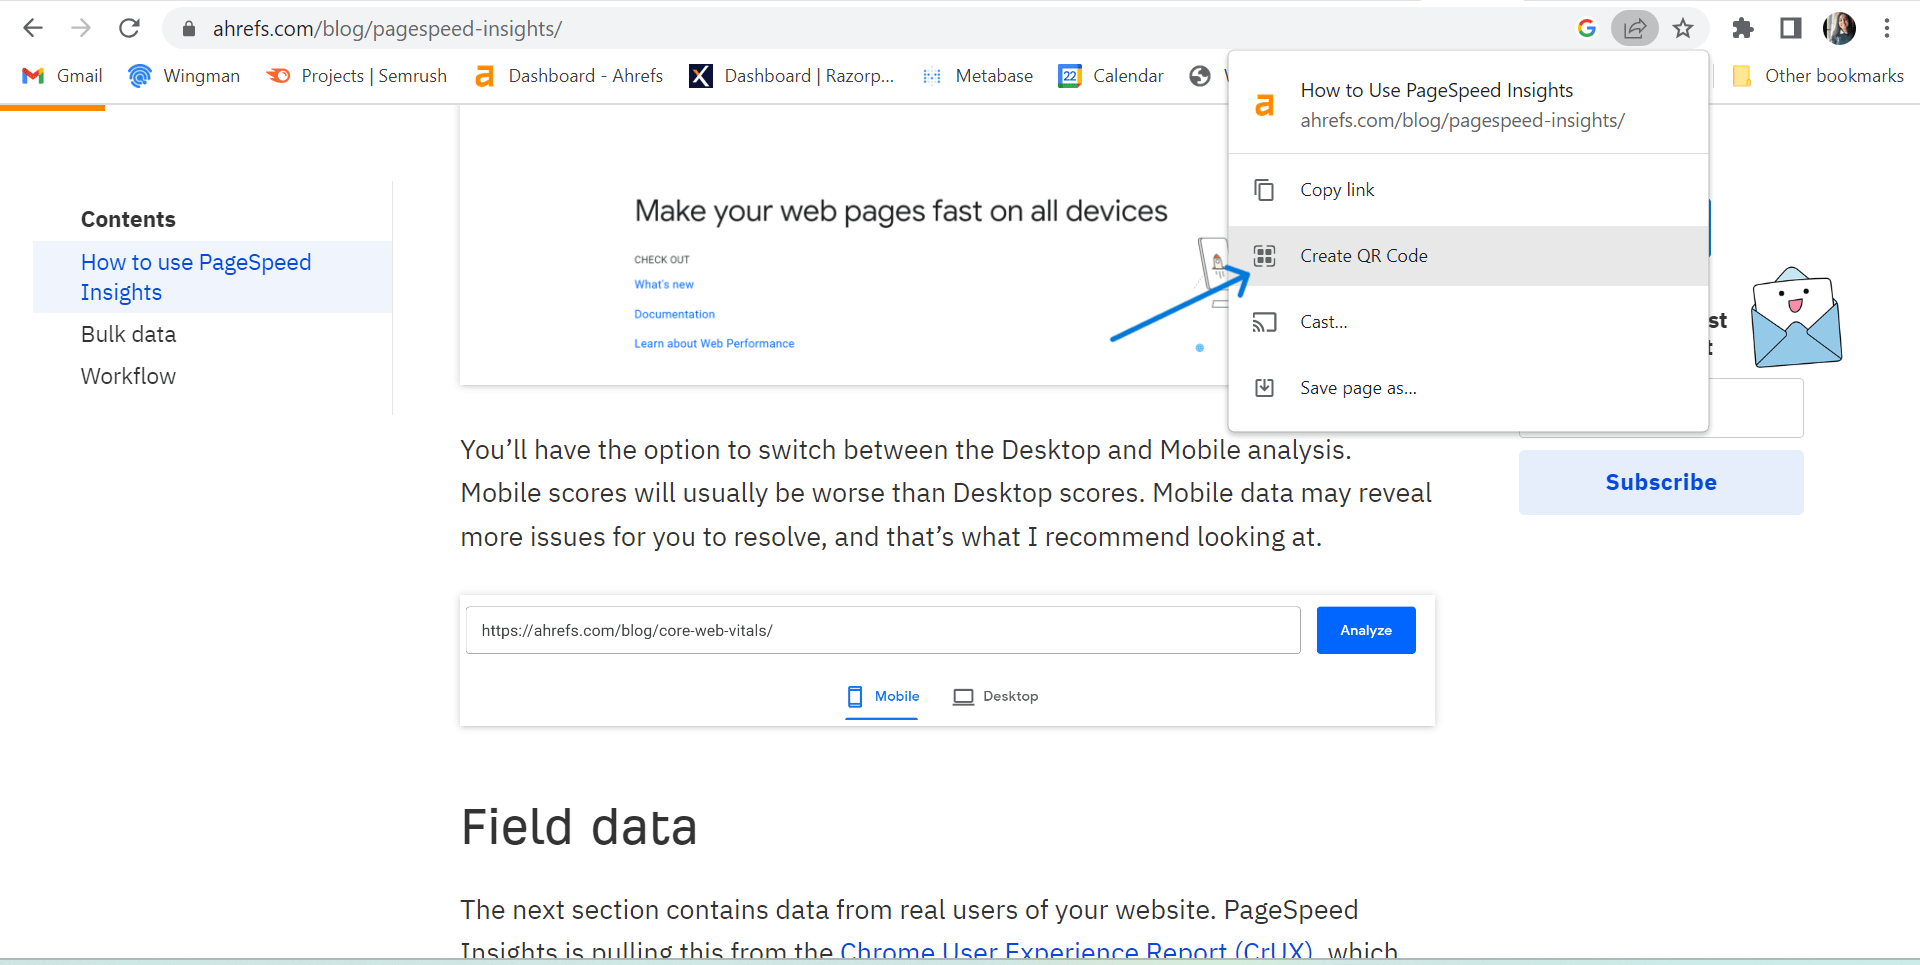The height and width of the screenshot is (965, 1920).
Task: Open the user profile avatar
Action: point(1839,28)
